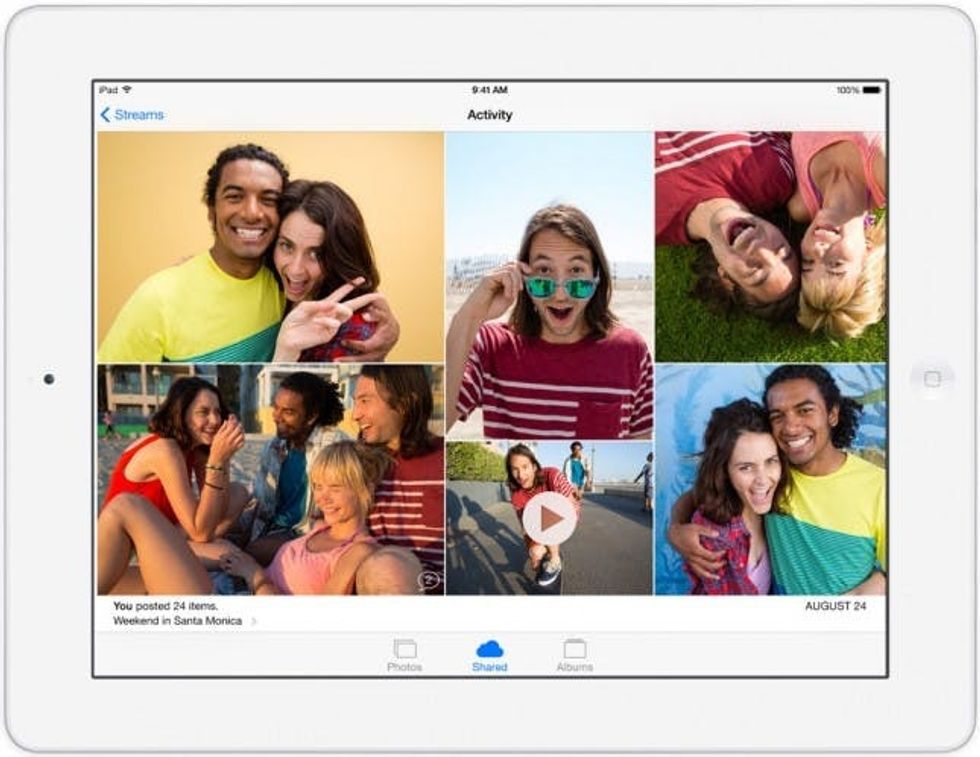Select the Shared cloud icon
Screen dimensions: 980x757
[490, 649]
